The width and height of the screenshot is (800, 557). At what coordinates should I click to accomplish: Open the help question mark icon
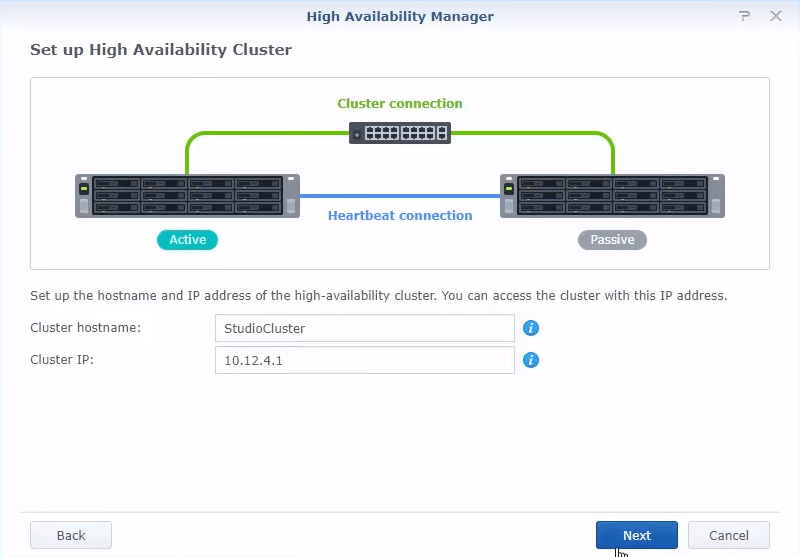pyautogui.click(x=744, y=16)
